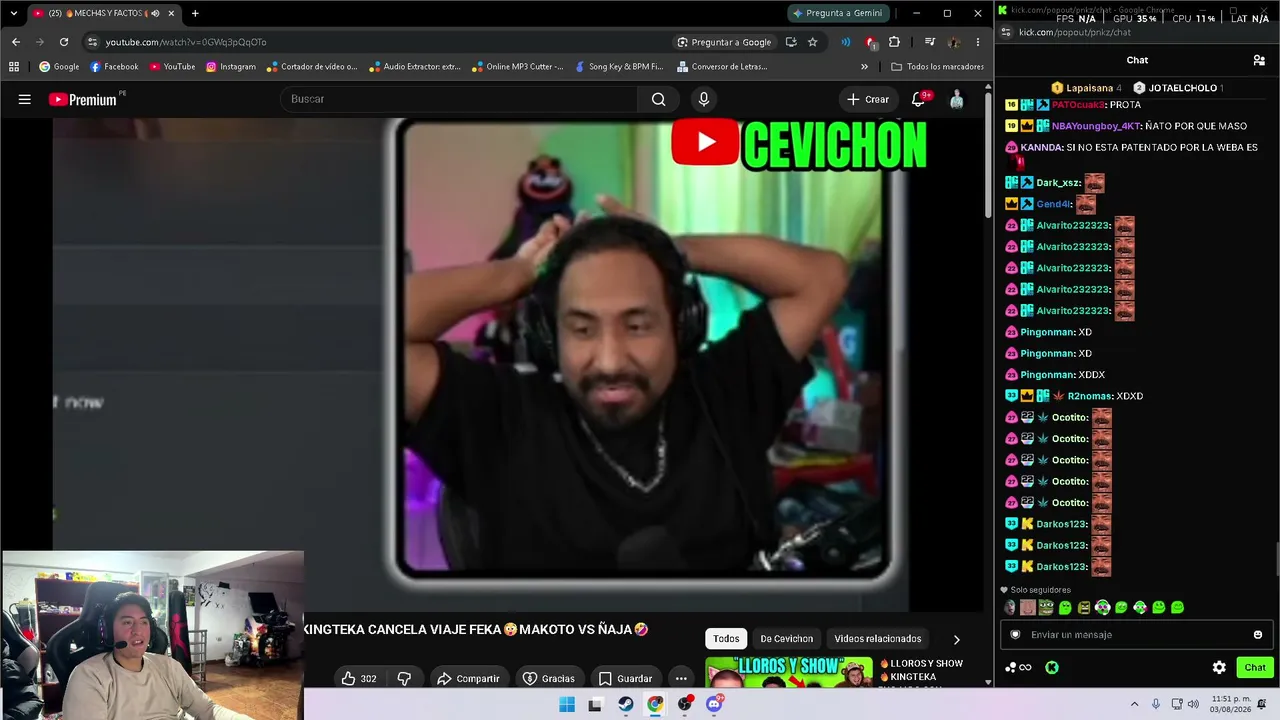Open the YouTube guide hamburger menu
The width and height of the screenshot is (1280, 720).
[25, 99]
